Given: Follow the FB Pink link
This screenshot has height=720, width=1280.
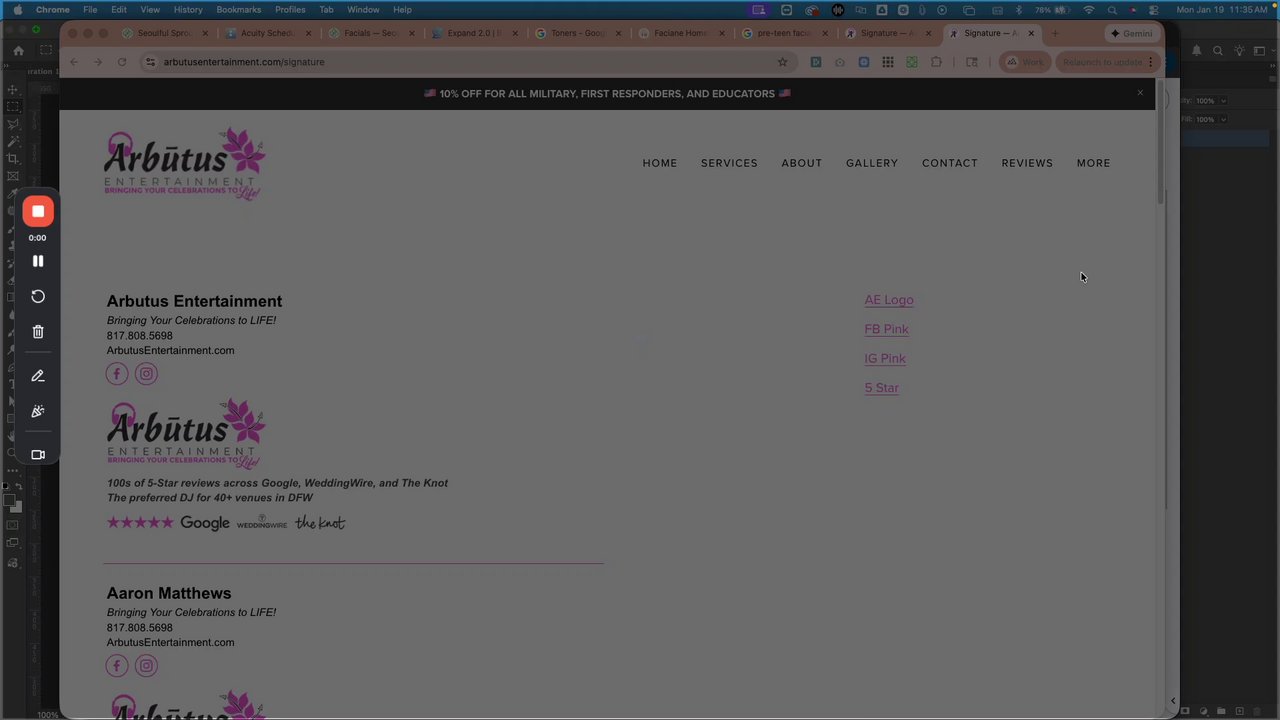Looking at the screenshot, I should (x=887, y=329).
